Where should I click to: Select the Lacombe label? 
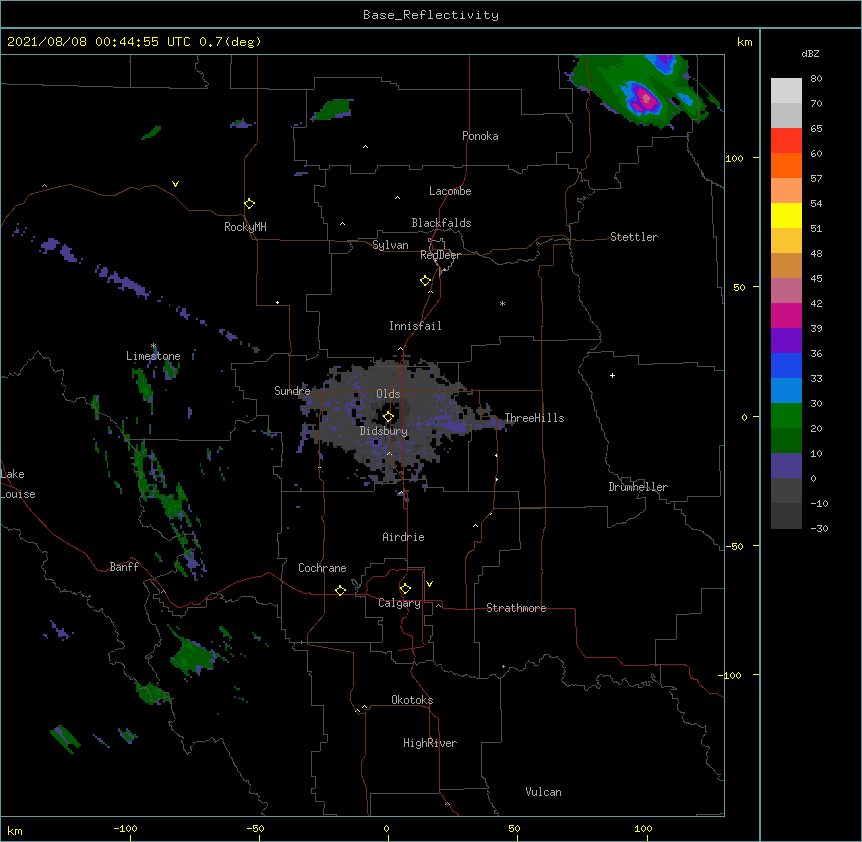(x=450, y=191)
